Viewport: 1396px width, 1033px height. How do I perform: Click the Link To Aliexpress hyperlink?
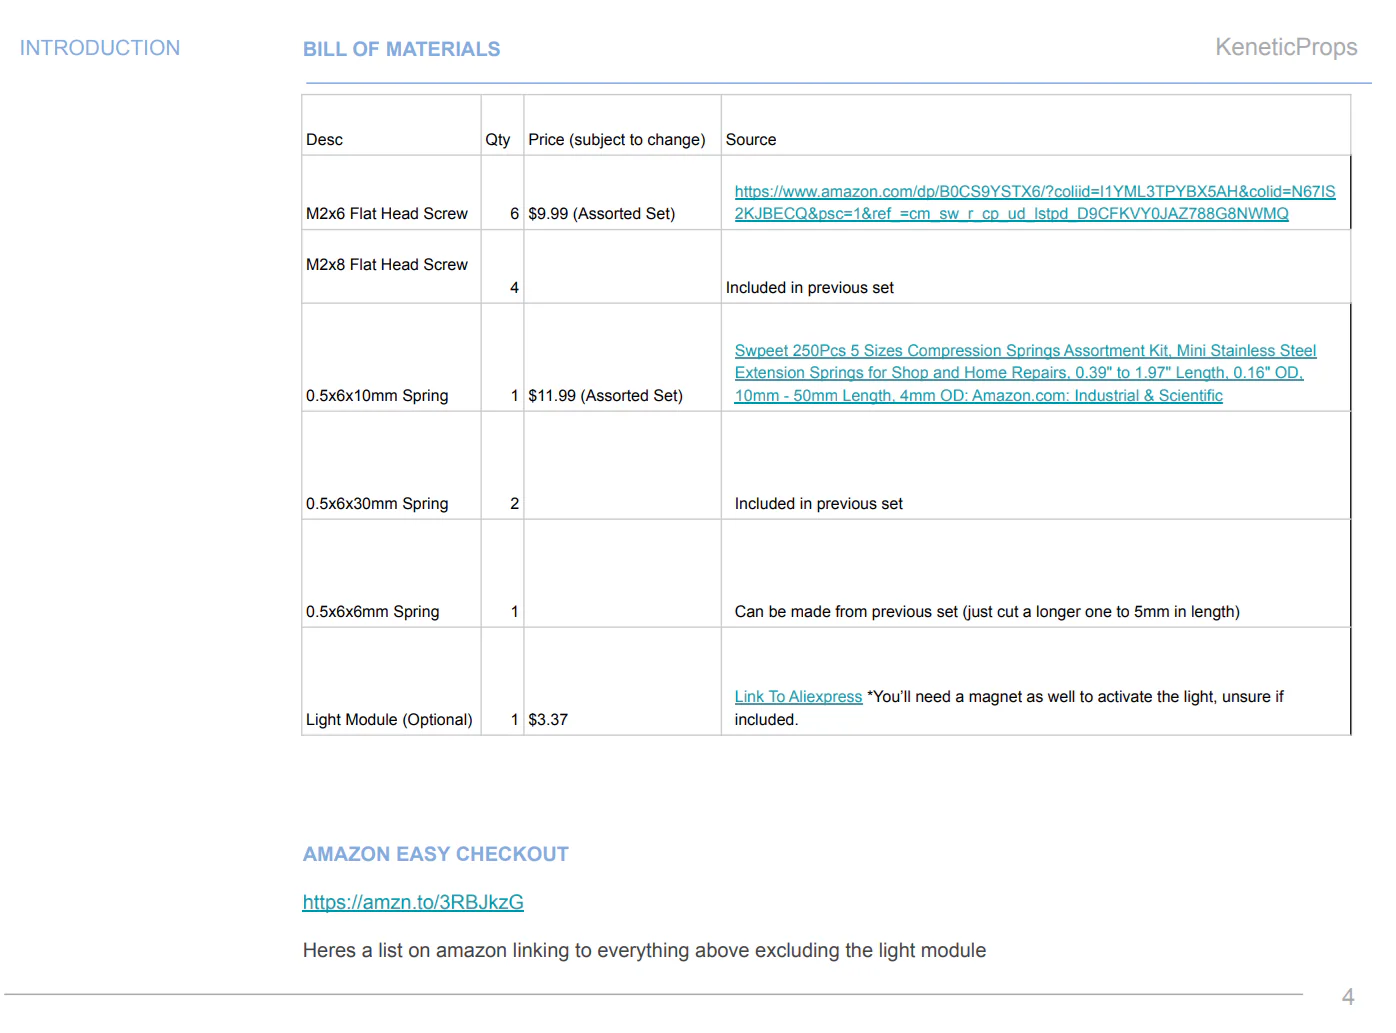point(798,696)
